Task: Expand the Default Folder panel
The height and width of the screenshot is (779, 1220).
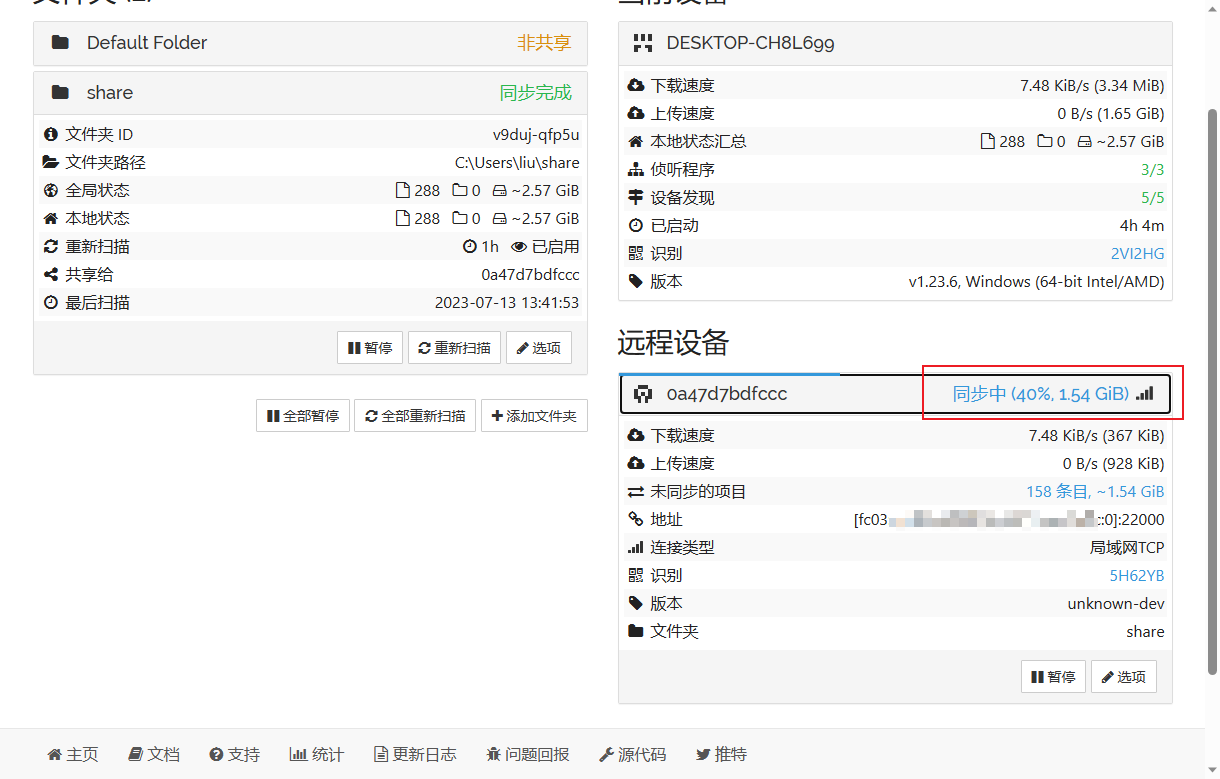Action: (310, 43)
